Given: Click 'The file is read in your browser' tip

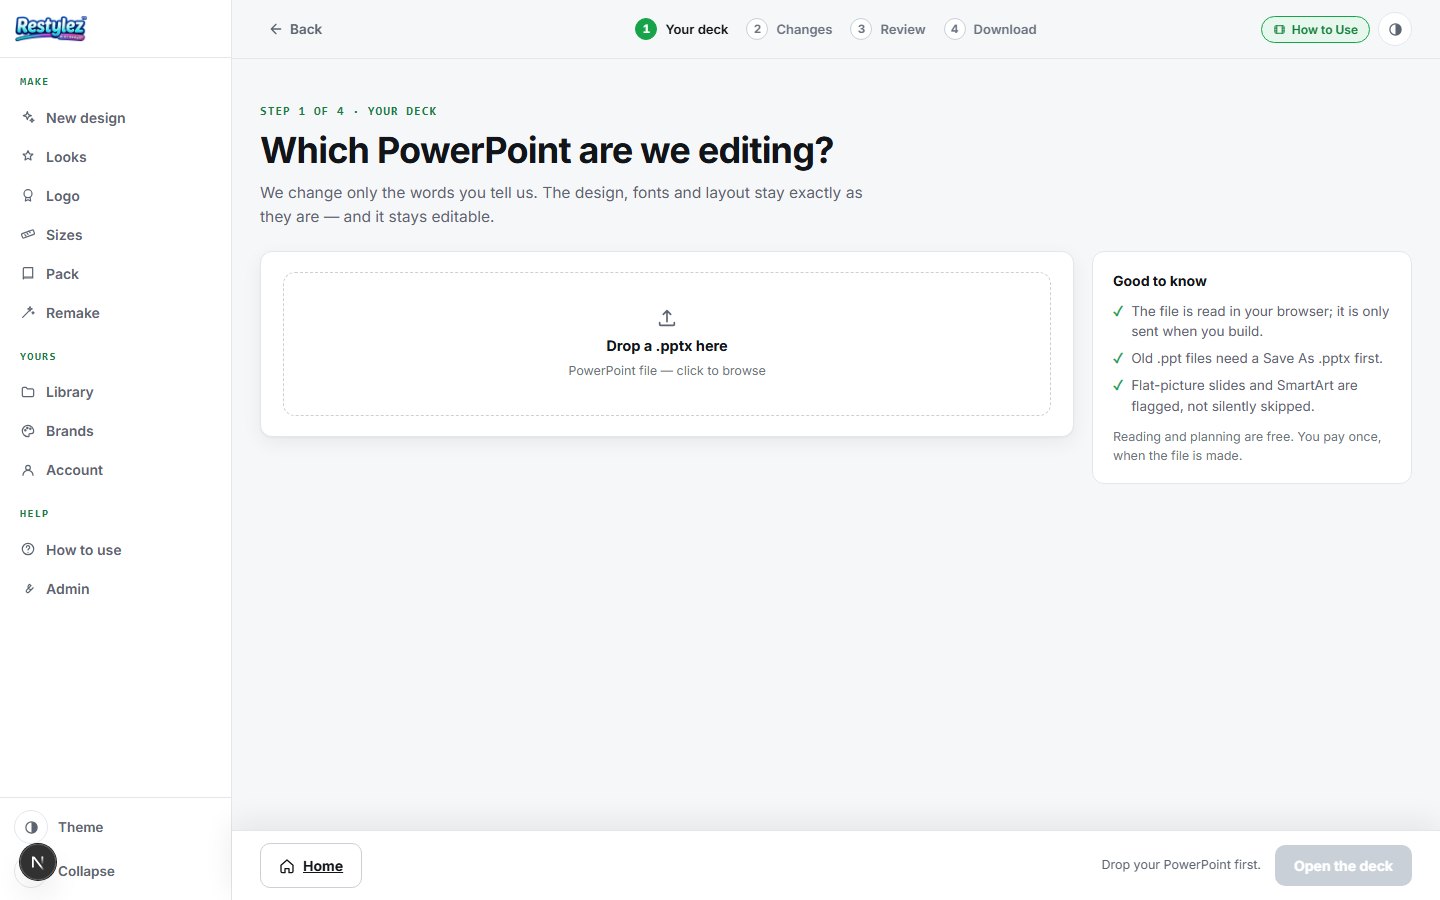Looking at the screenshot, I should point(1260,321).
